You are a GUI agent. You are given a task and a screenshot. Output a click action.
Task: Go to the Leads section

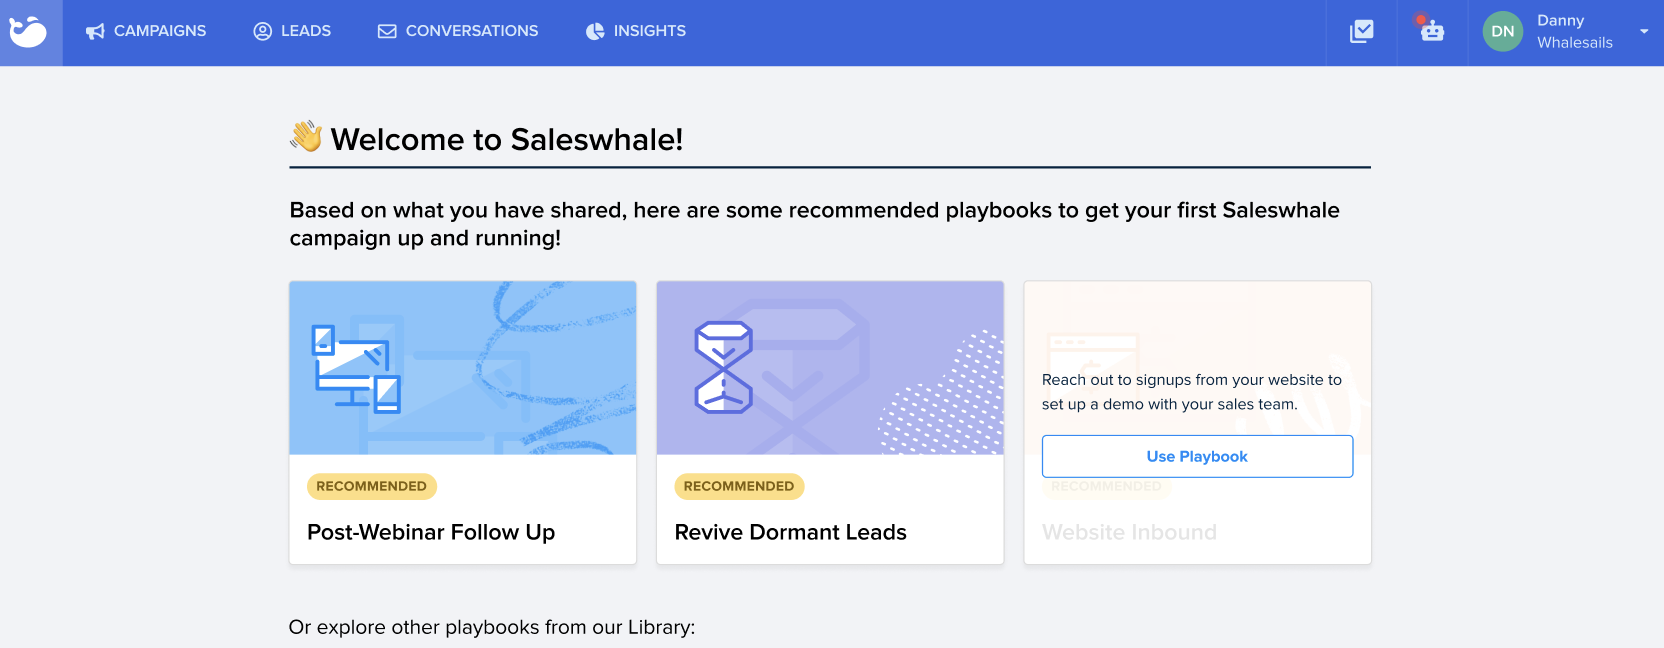point(292,32)
